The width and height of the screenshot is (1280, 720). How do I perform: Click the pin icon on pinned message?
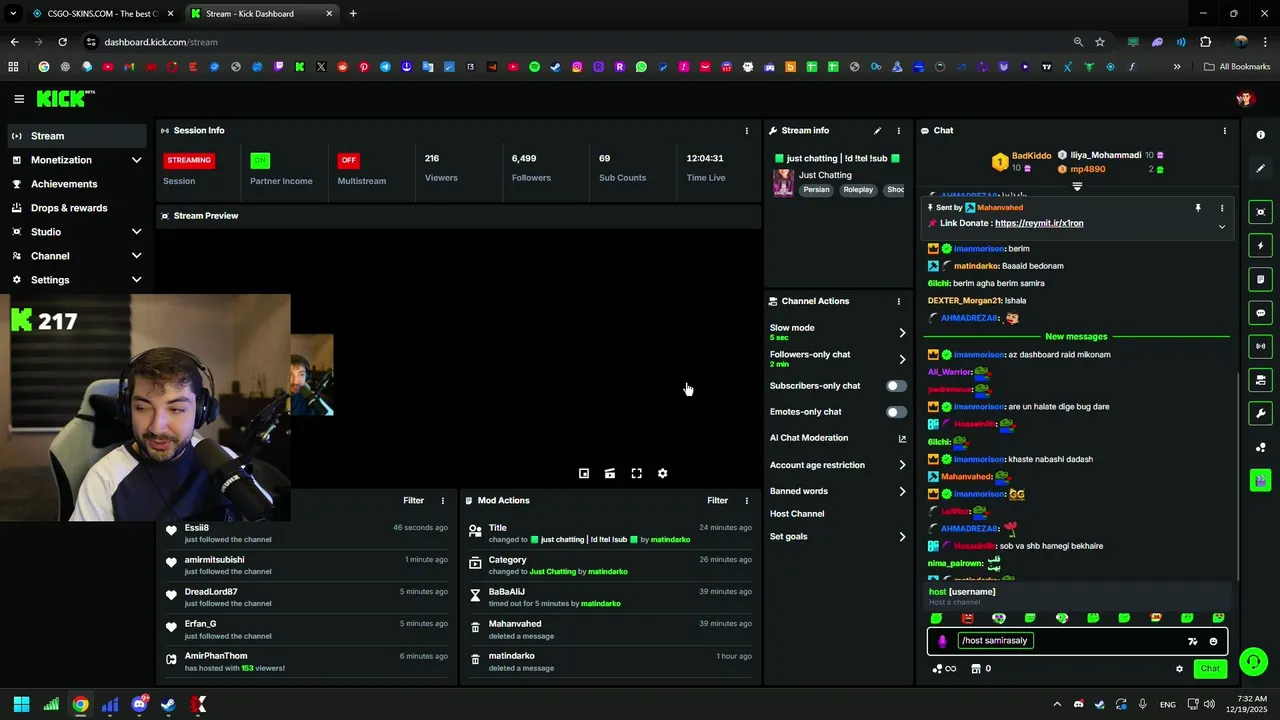click(x=1197, y=208)
